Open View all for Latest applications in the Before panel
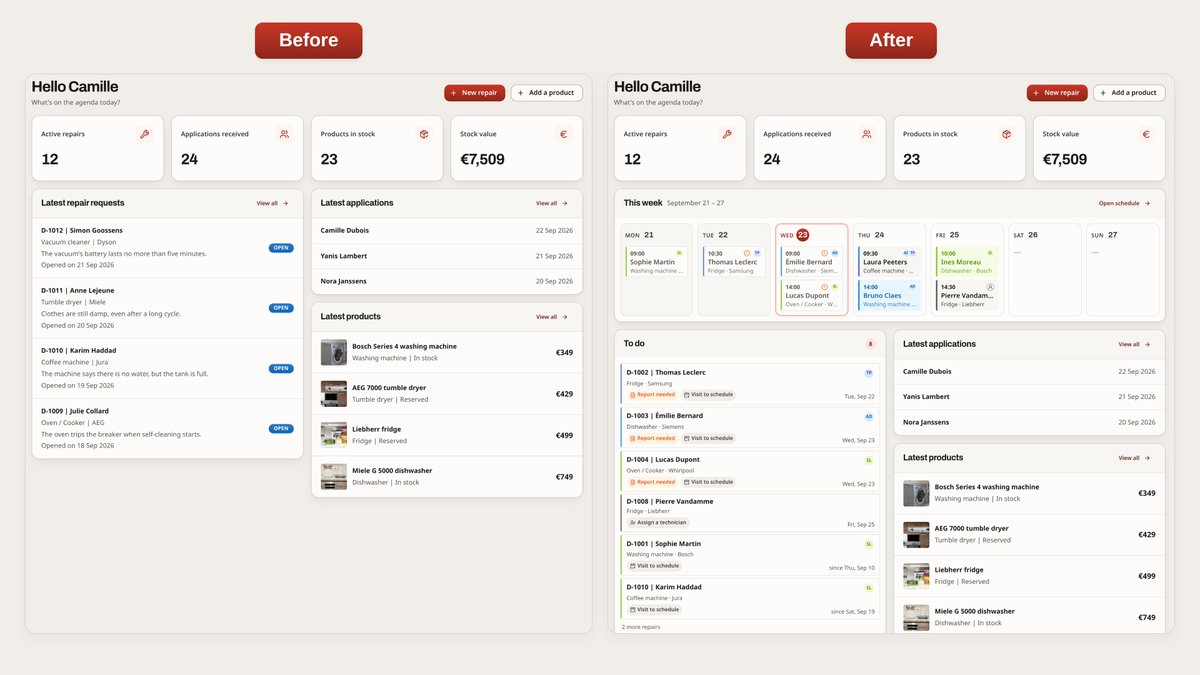This screenshot has width=1200, height=675. coord(552,203)
